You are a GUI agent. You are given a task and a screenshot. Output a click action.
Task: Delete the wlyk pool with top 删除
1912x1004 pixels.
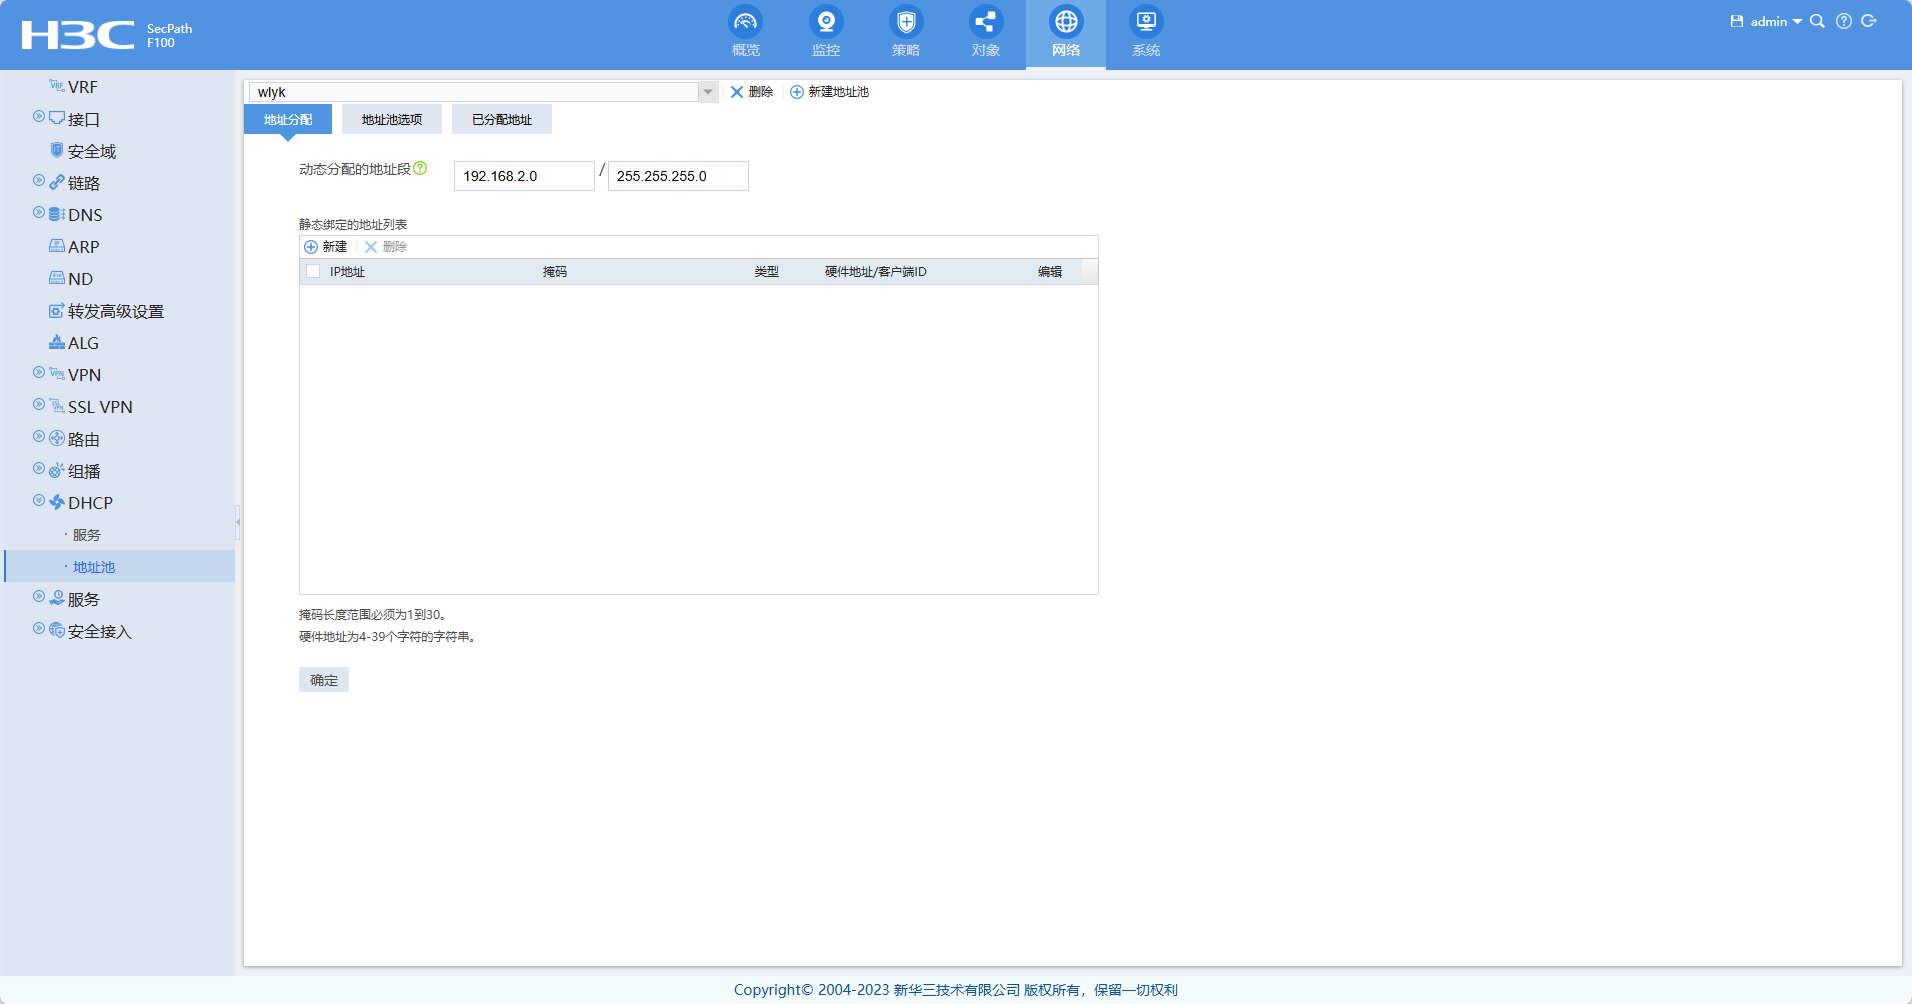(x=751, y=92)
